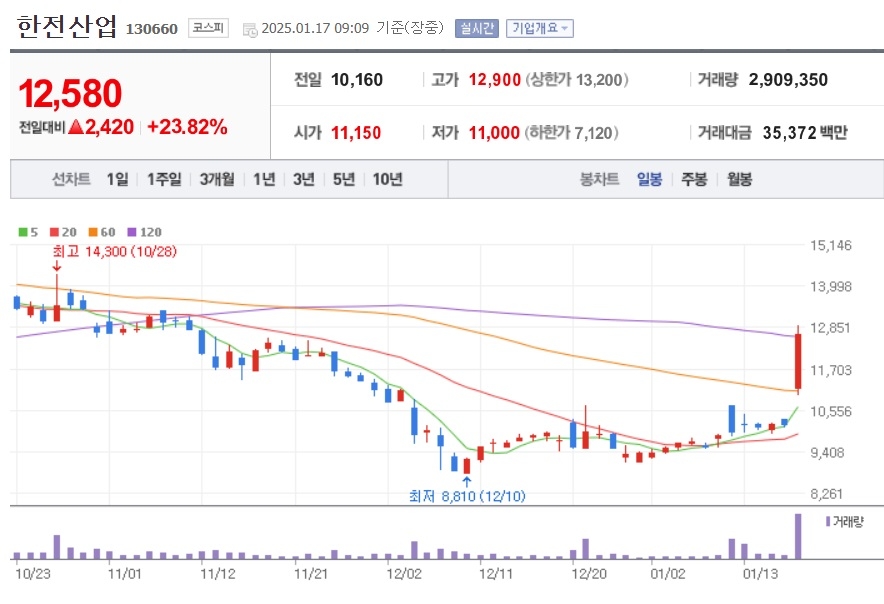Click the 12,851 price axis label
The width and height of the screenshot is (884, 604).
click(830, 328)
